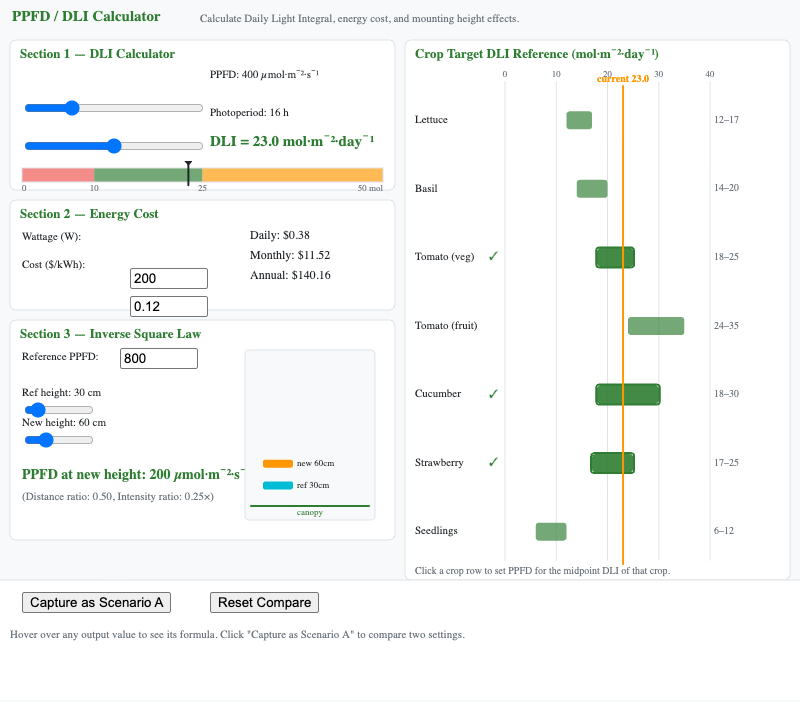Click the Section 3 — Inverse Square Law heading
Image resolution: width=800 pixels, height=702 pixels.
(x=110, y=334)
